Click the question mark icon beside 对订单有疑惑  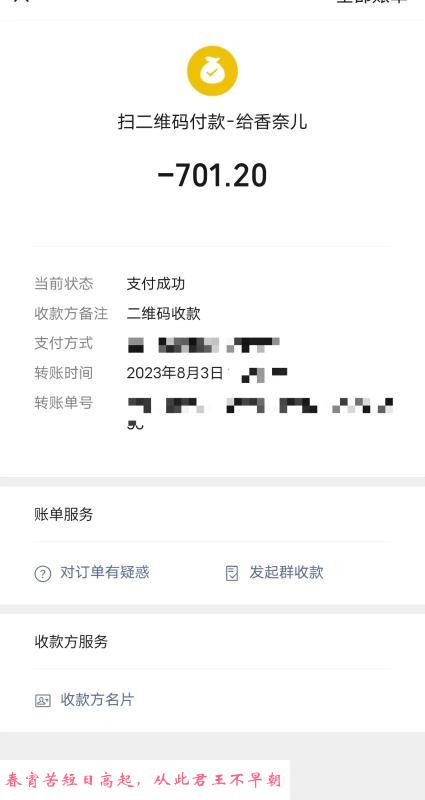(43, 574)
